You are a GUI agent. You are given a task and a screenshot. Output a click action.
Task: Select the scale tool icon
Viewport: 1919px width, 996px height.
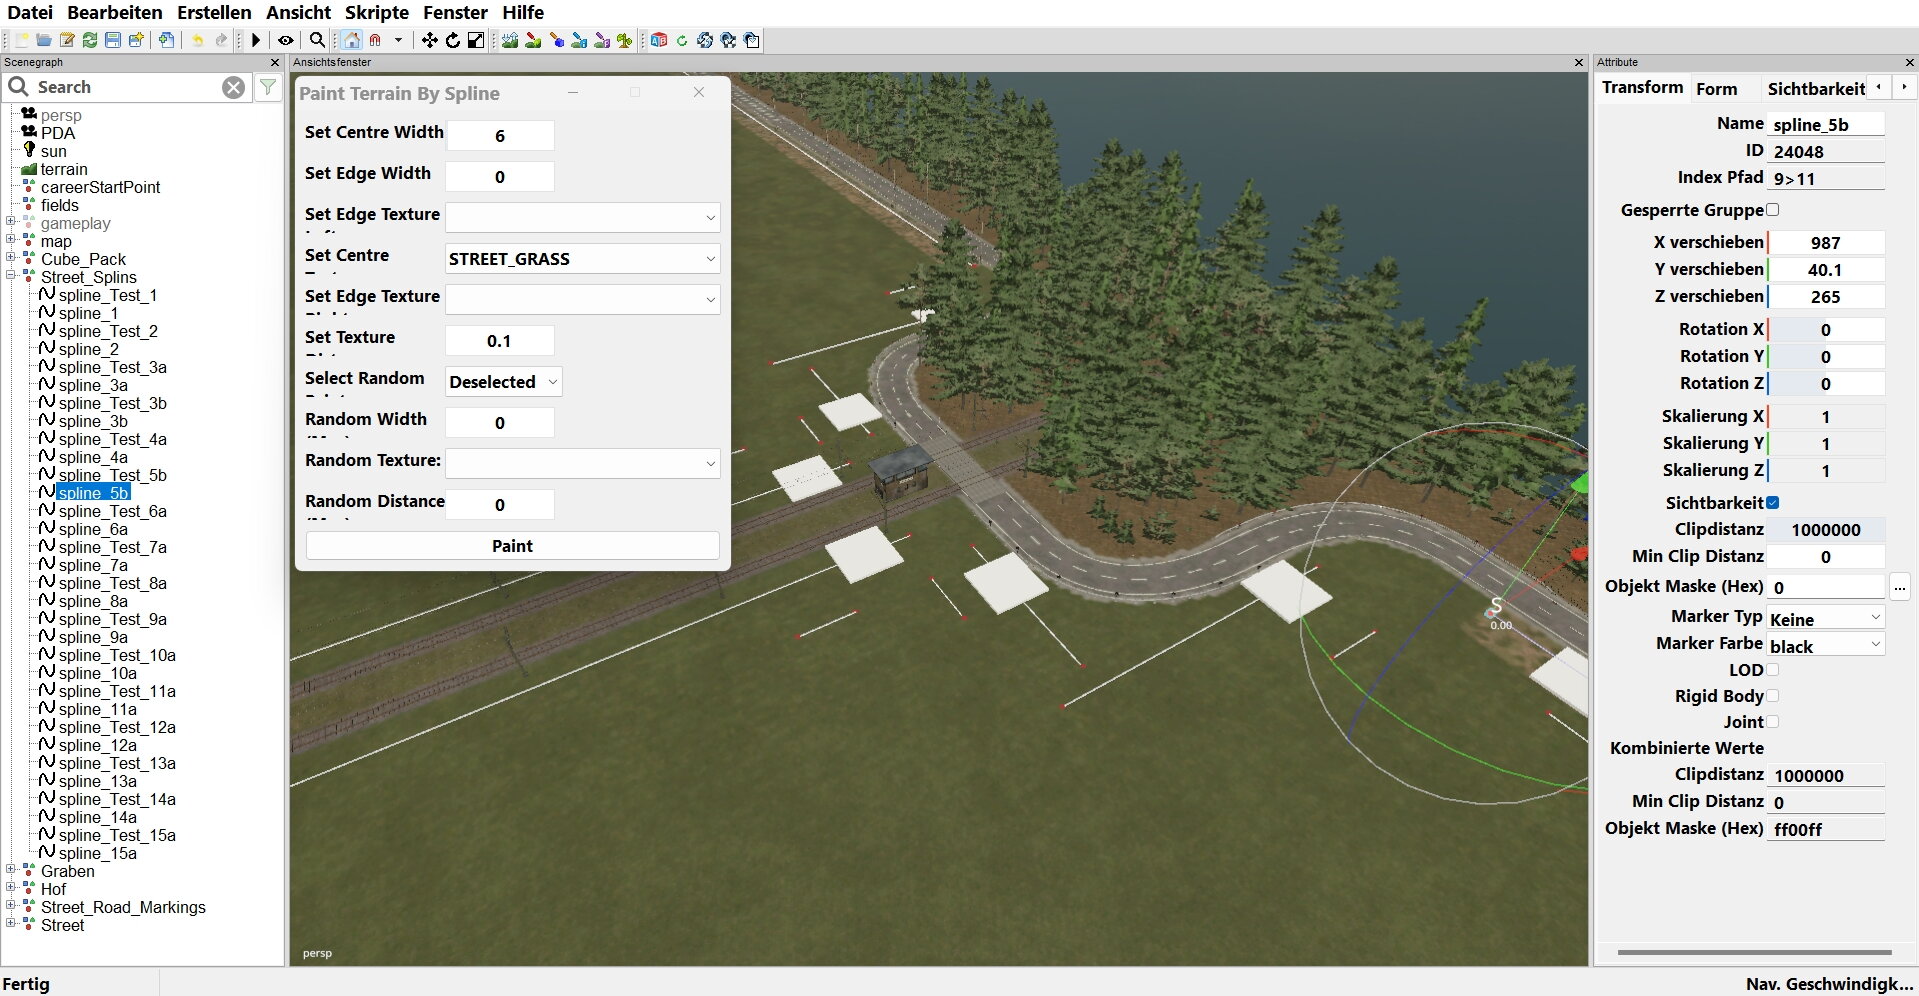pyautogui.click(x=476, y=40)
